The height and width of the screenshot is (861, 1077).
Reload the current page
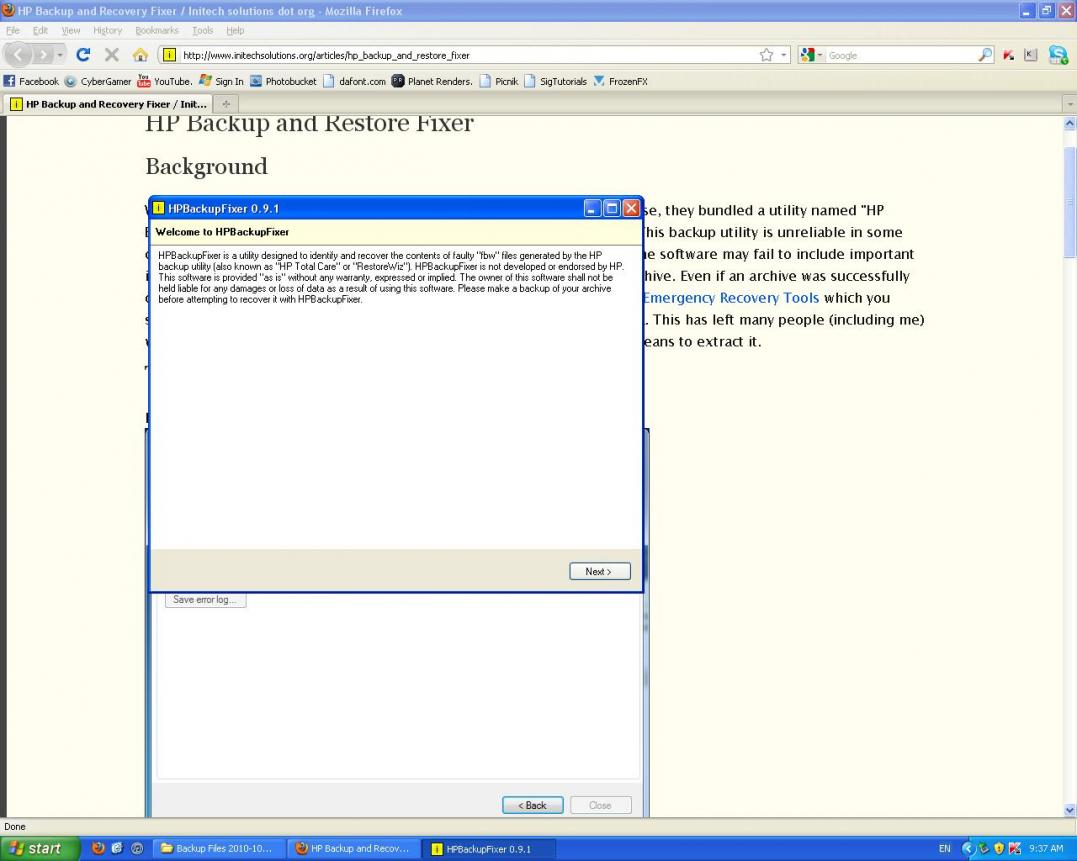(83, 55)
